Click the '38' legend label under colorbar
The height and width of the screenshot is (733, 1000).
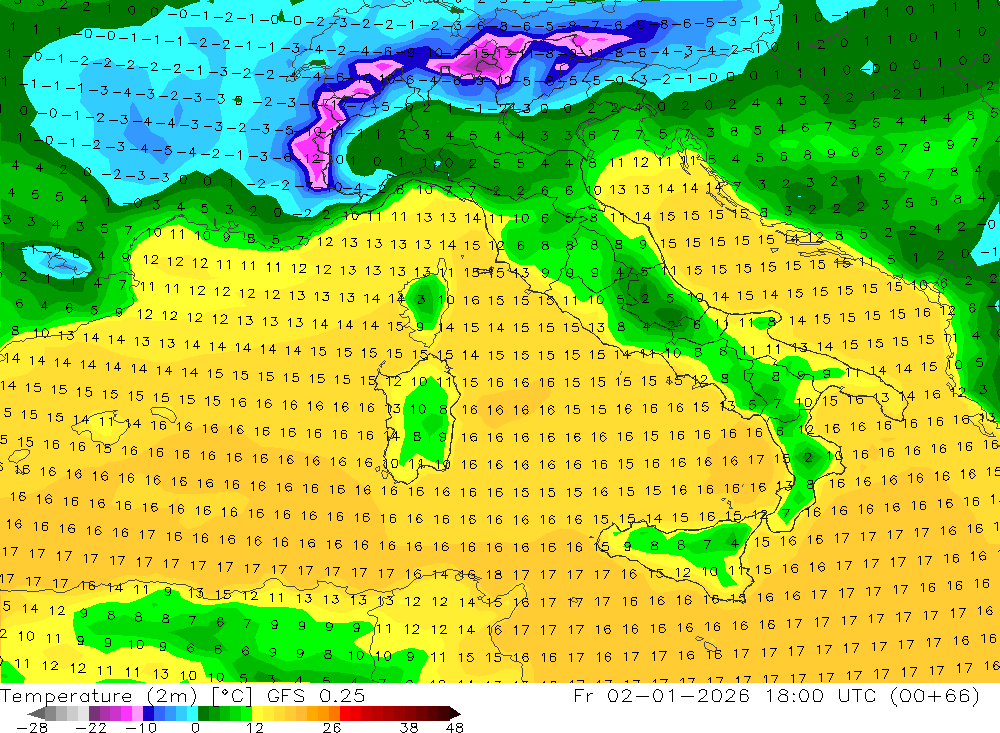[409, 727]
